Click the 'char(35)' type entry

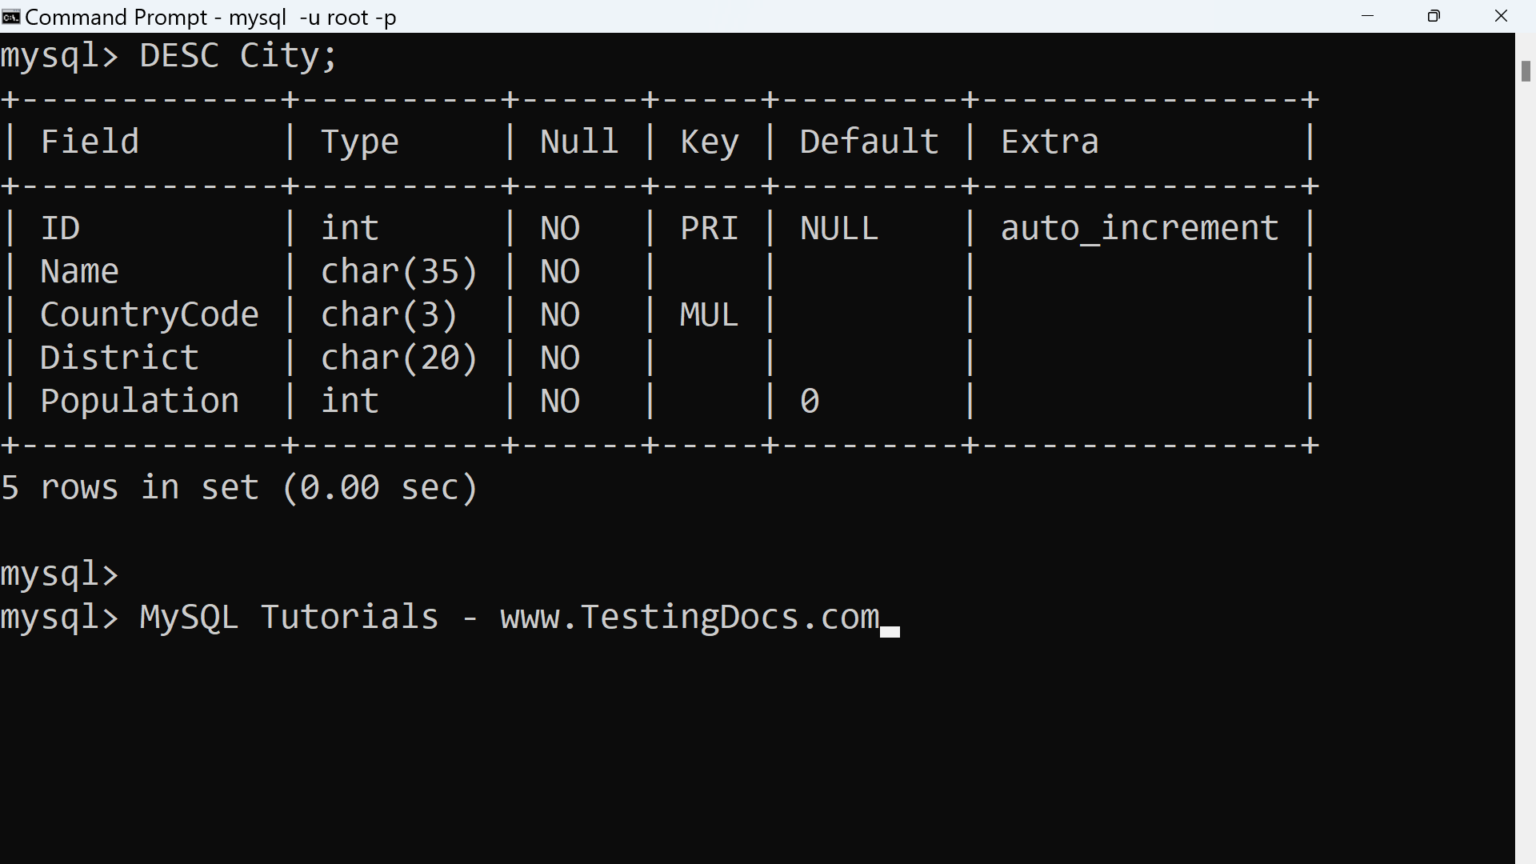click(x=399, y=272)
